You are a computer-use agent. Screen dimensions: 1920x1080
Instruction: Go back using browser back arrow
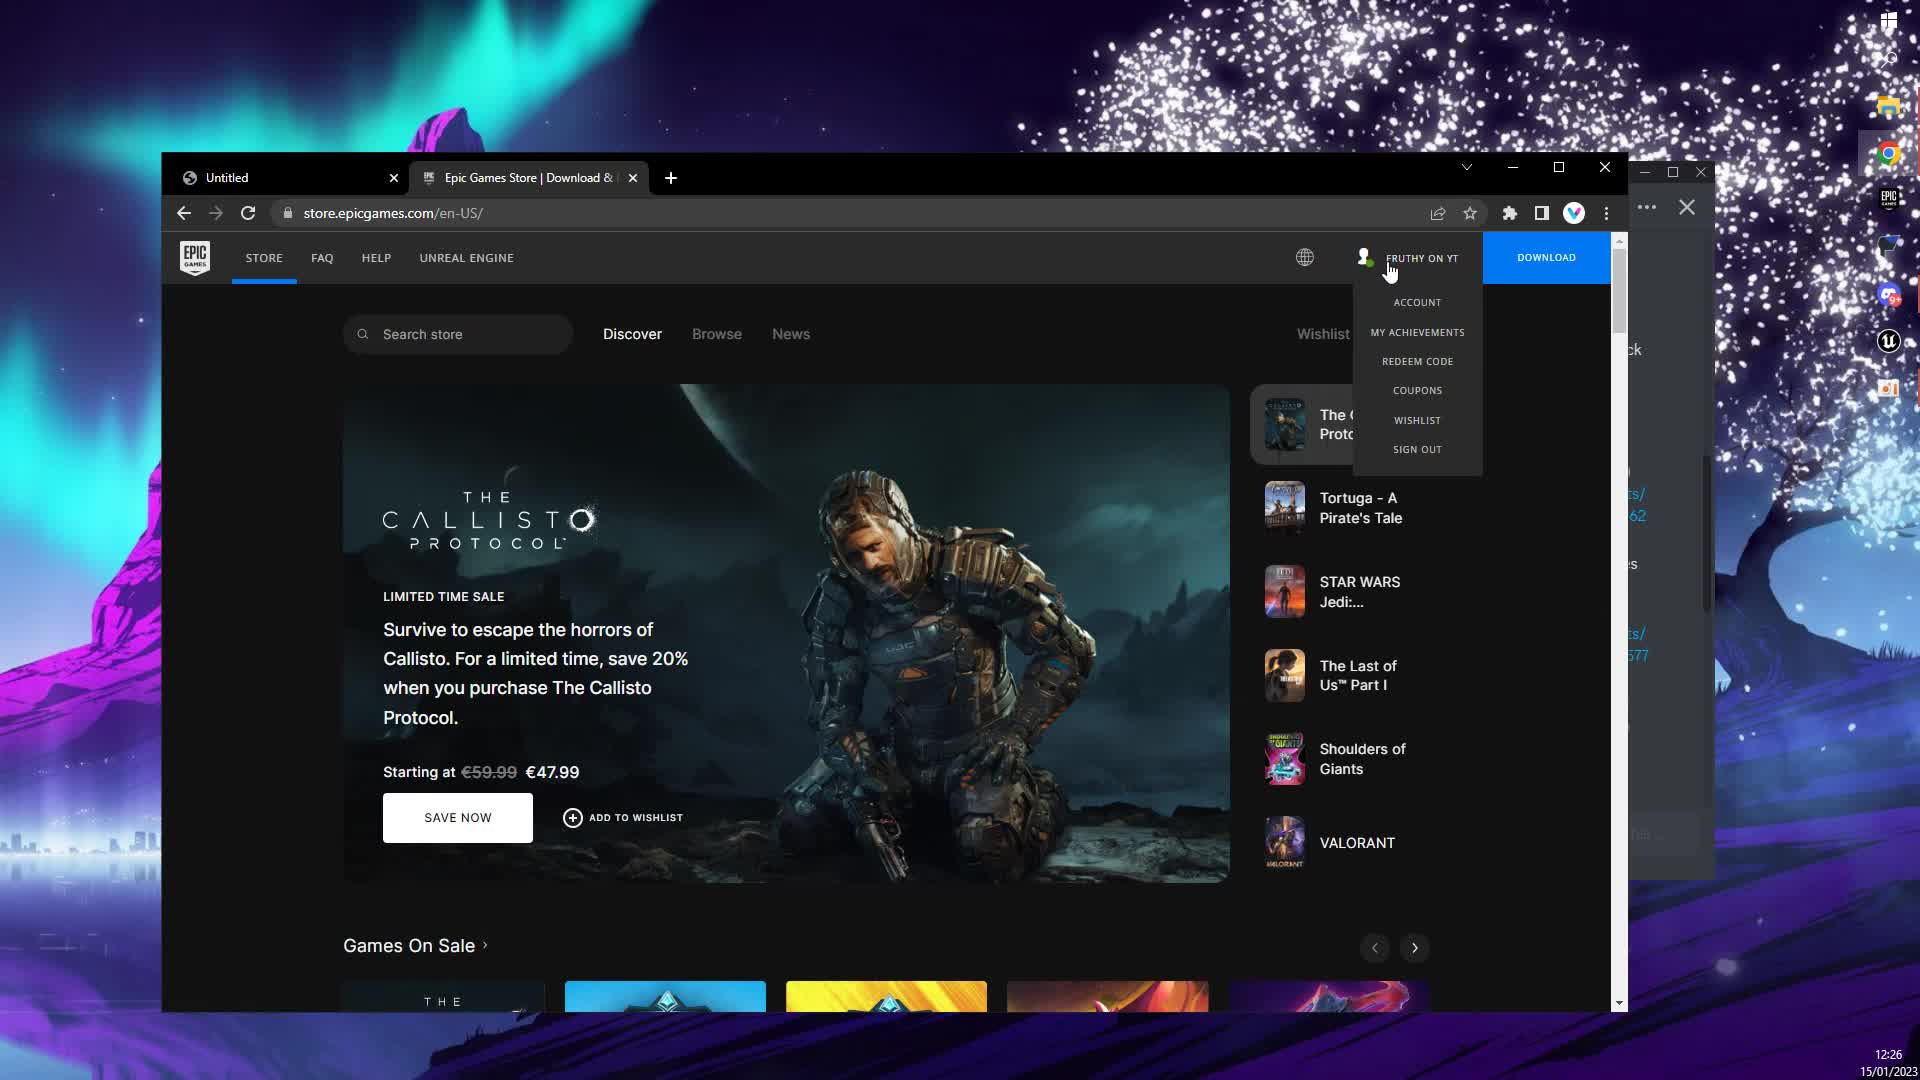(x=184, y=213)
